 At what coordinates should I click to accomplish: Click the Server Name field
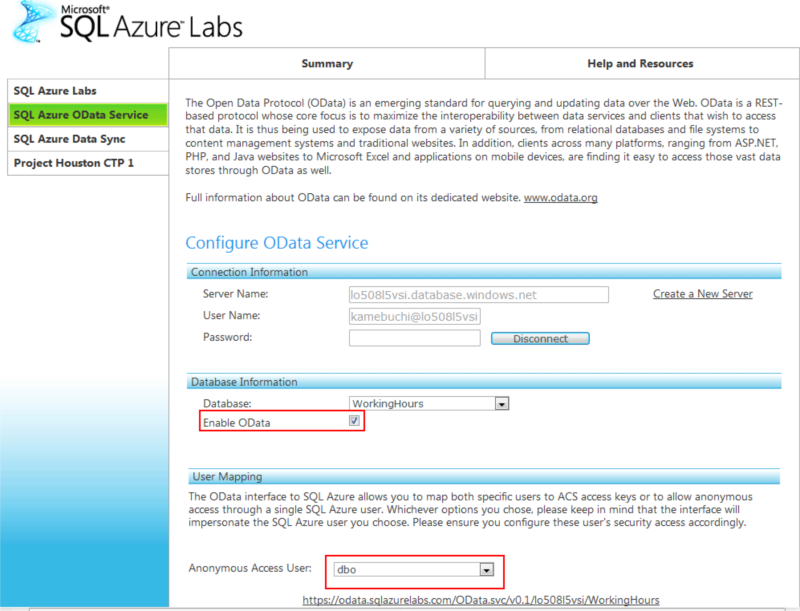coord(478,295)
